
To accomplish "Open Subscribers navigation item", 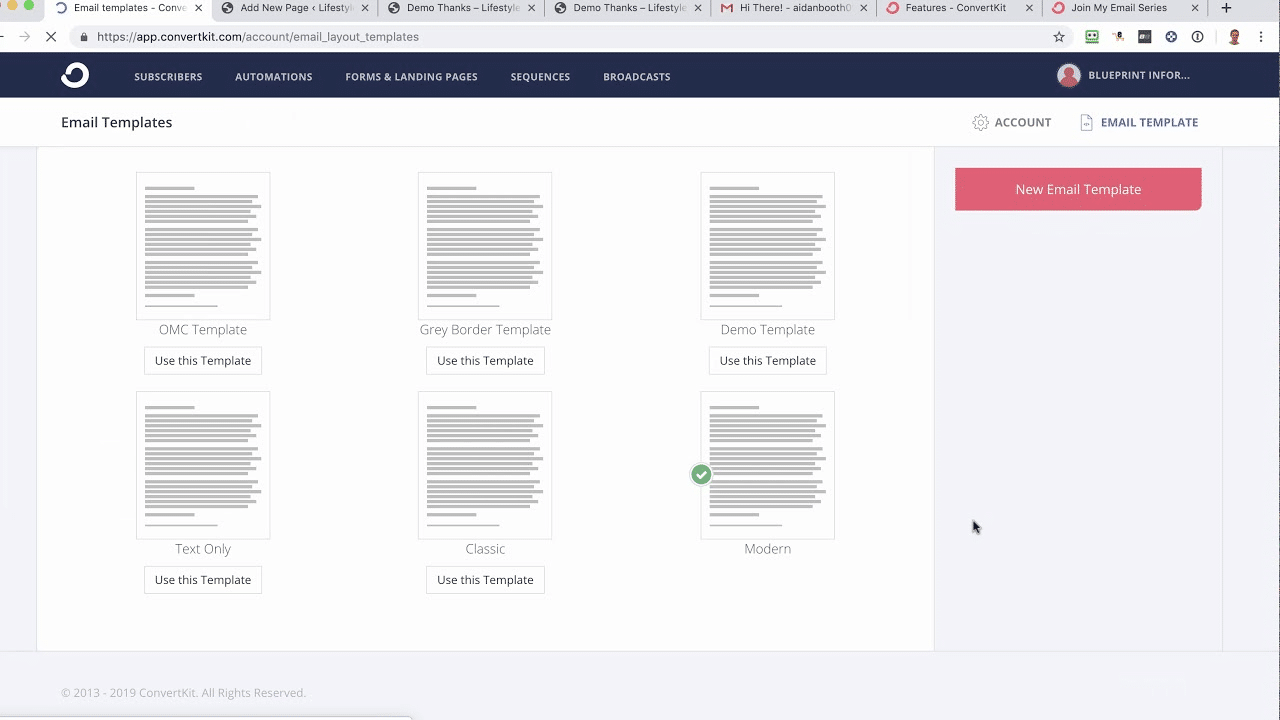I will (x=168, y=77).
